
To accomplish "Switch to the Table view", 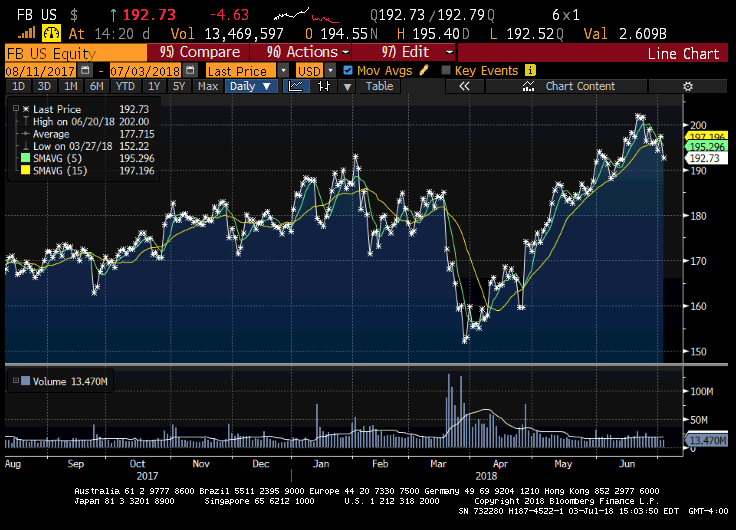I will (380, 86).
